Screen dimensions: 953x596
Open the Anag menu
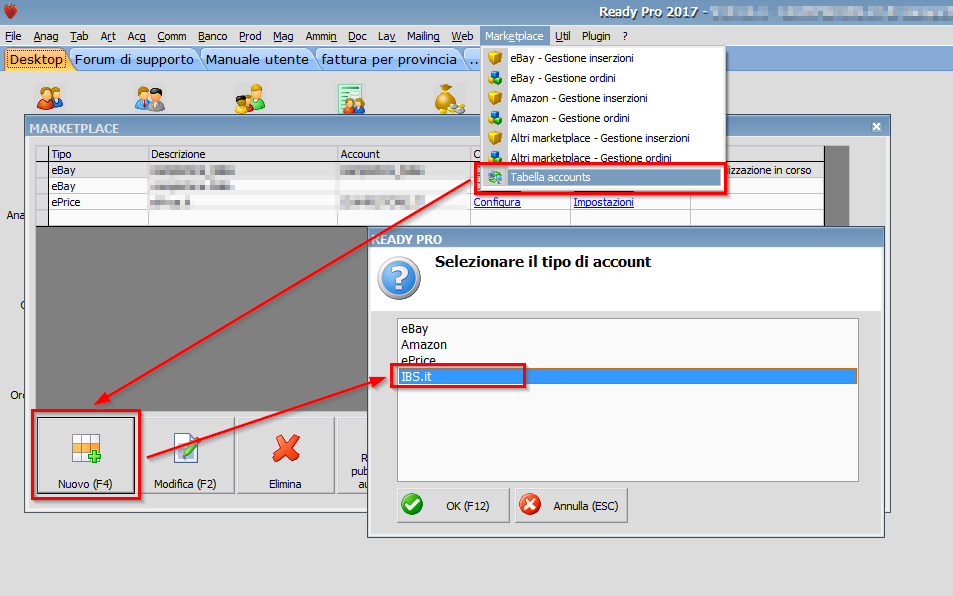pos(46,36)
